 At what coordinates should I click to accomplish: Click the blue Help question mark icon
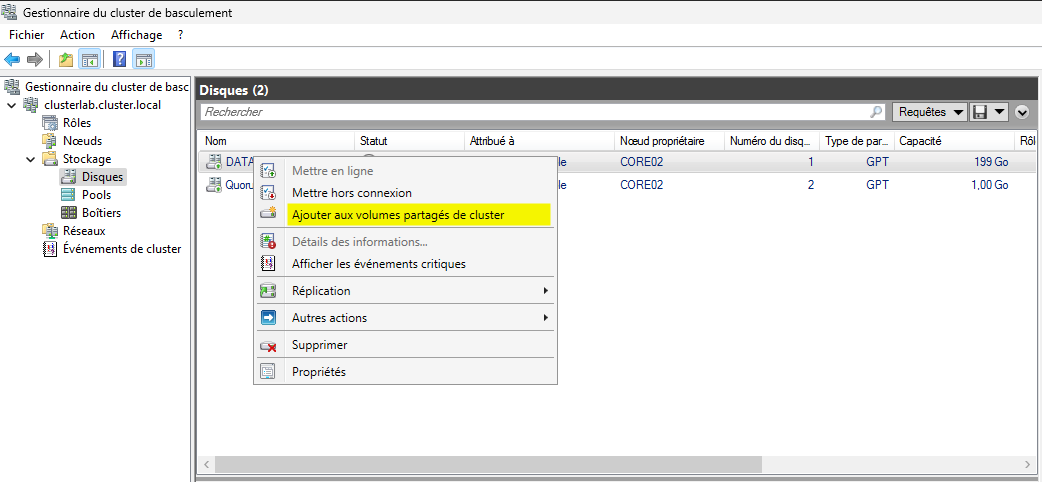click(x=119, y=59)
